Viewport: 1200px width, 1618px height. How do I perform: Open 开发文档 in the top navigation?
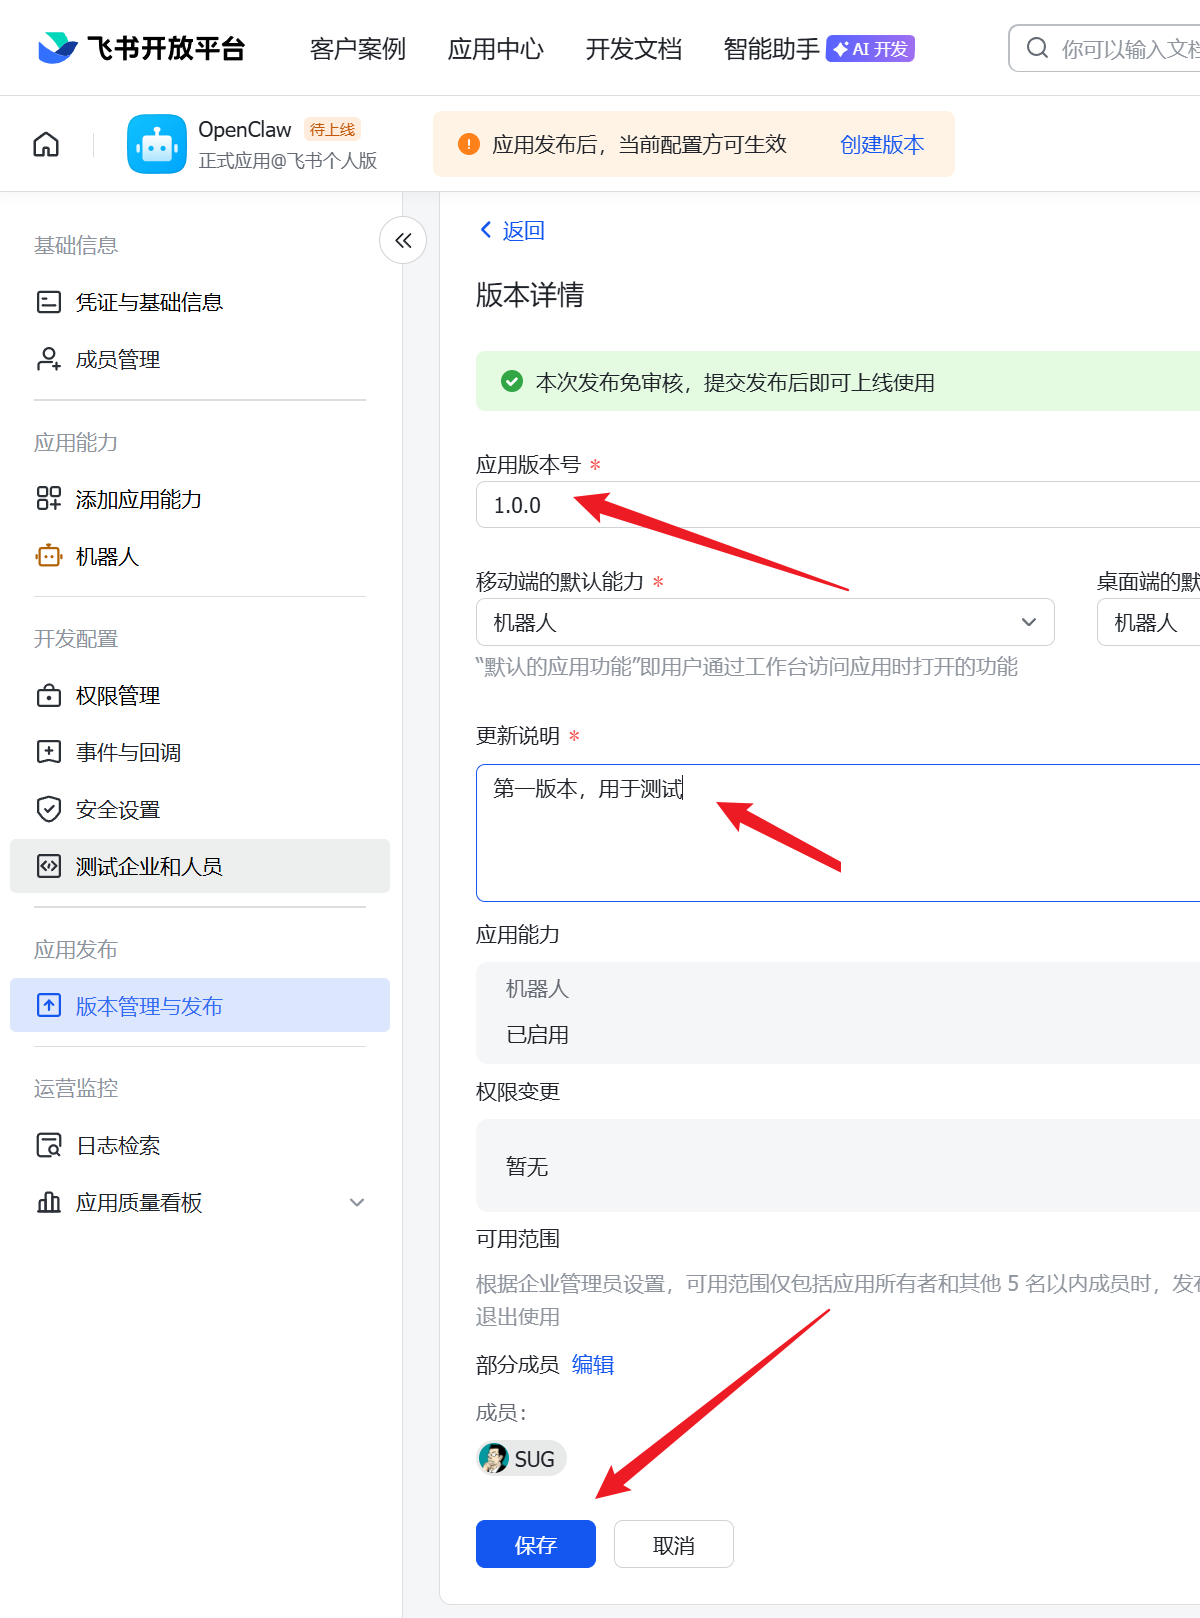[633, 49]
